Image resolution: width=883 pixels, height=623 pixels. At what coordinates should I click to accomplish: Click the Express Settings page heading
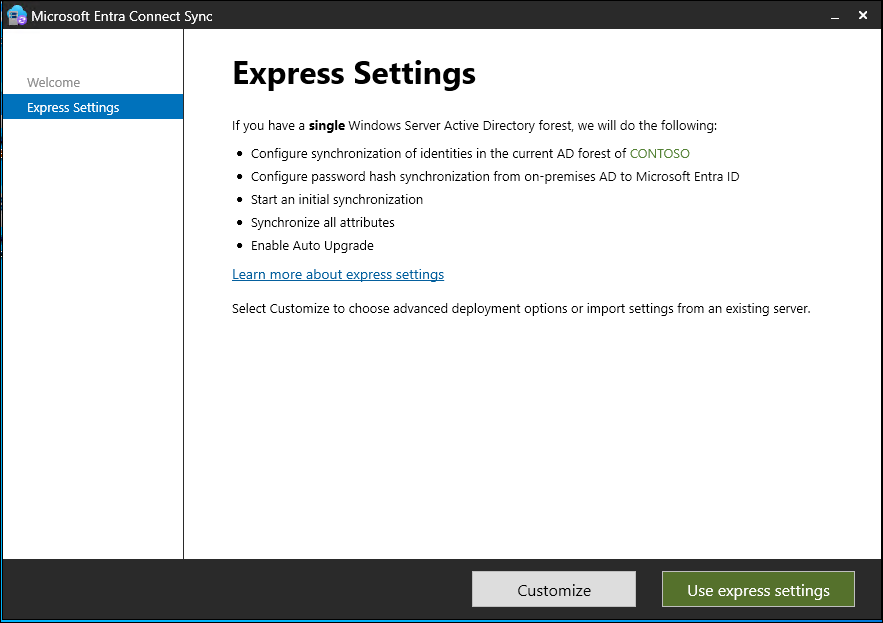[354, 74]
